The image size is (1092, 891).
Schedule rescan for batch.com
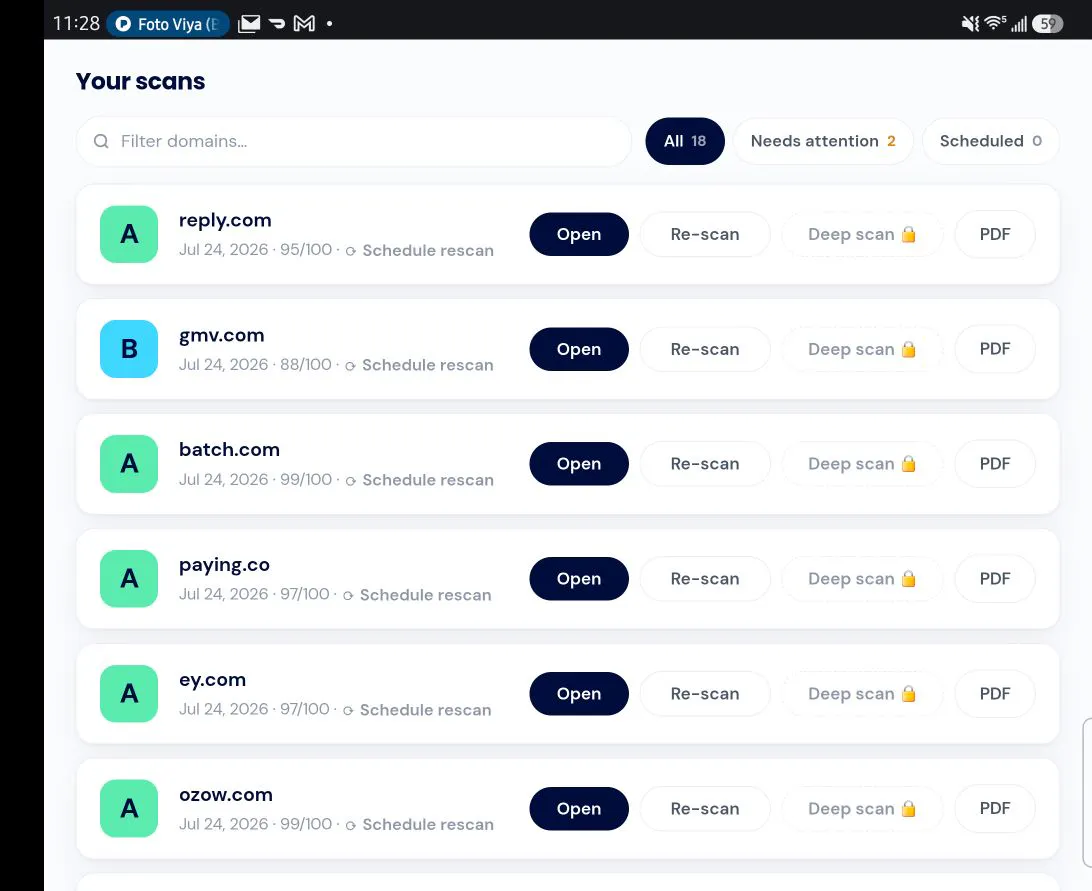(x=420, y=480)
